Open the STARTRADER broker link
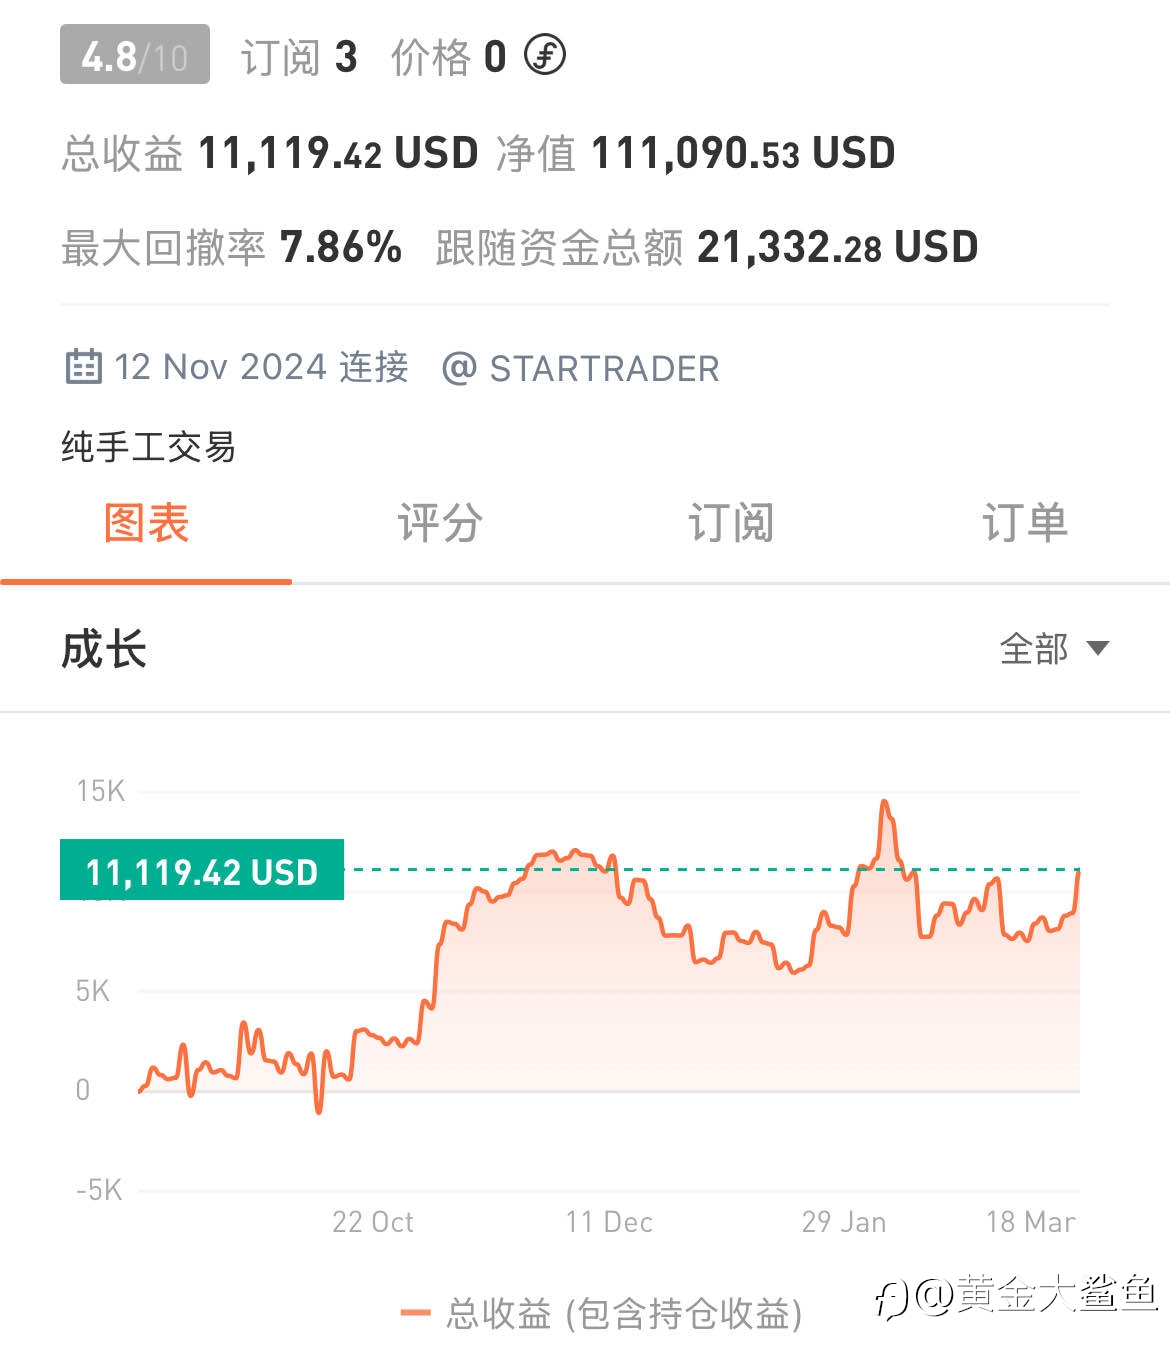 pyautogui.click(x=604, y=368)
